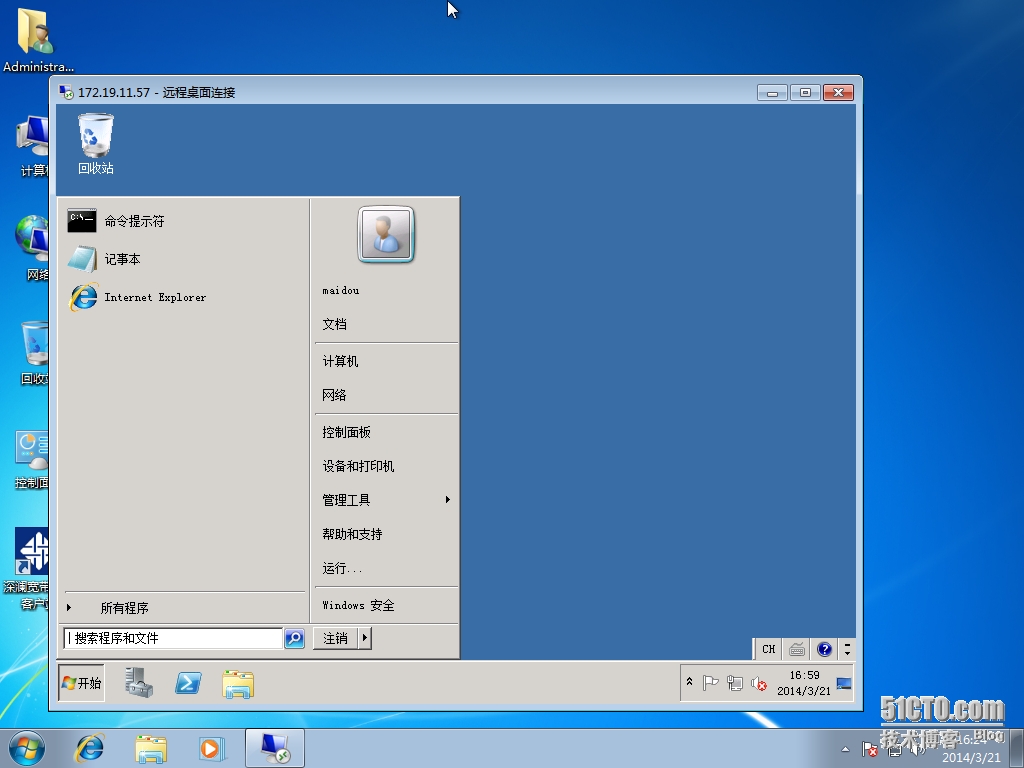Screen dimensions: 1024x768
Task: Open Server Manager on remote taskbar
Action: pos(138,683)
